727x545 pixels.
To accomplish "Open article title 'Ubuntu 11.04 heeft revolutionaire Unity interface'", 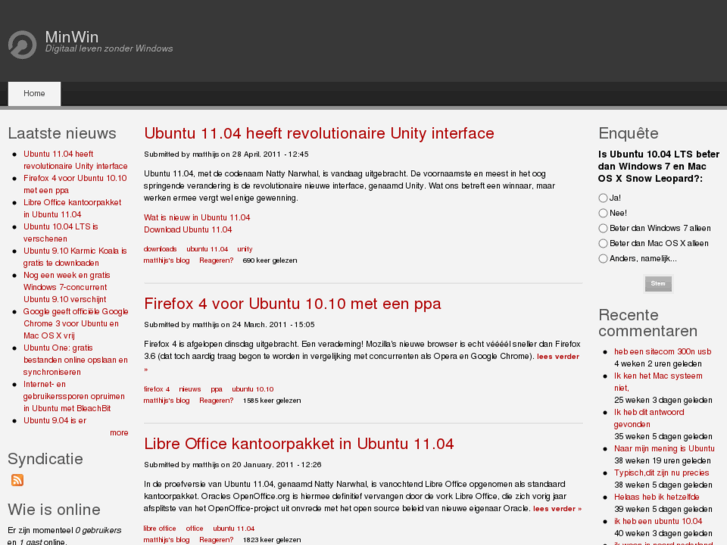I will tap(319, 134).
